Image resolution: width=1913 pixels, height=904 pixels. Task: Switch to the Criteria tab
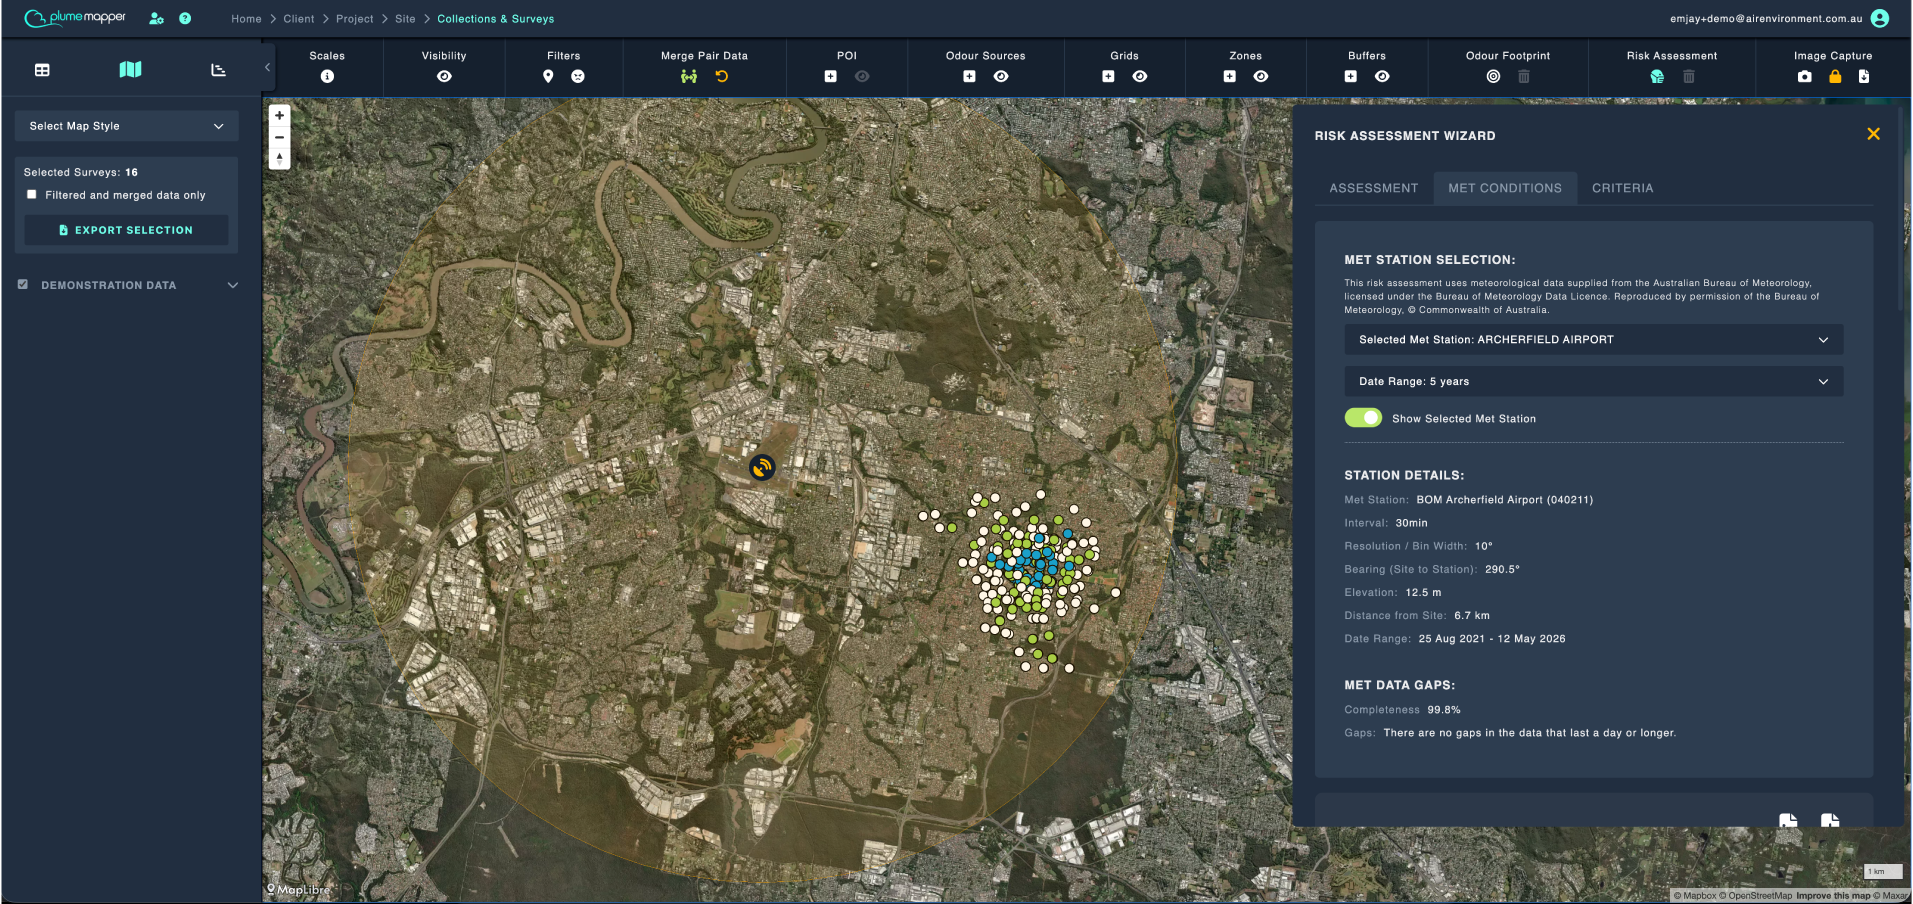pos(1623,188)
